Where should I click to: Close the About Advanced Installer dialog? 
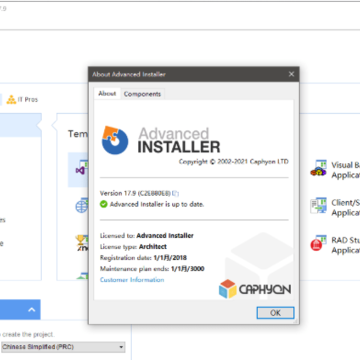coord(291,74)
